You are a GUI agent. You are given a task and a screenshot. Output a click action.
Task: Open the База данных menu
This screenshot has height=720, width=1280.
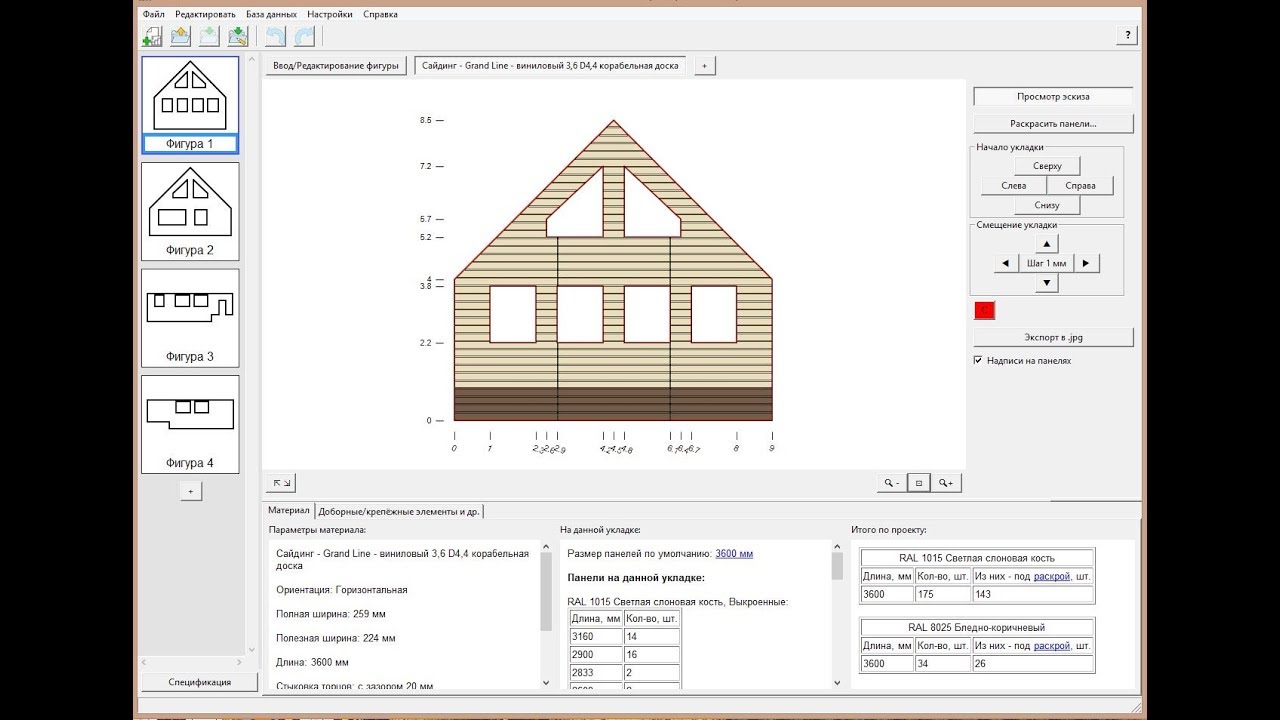(x=271, y=14)
